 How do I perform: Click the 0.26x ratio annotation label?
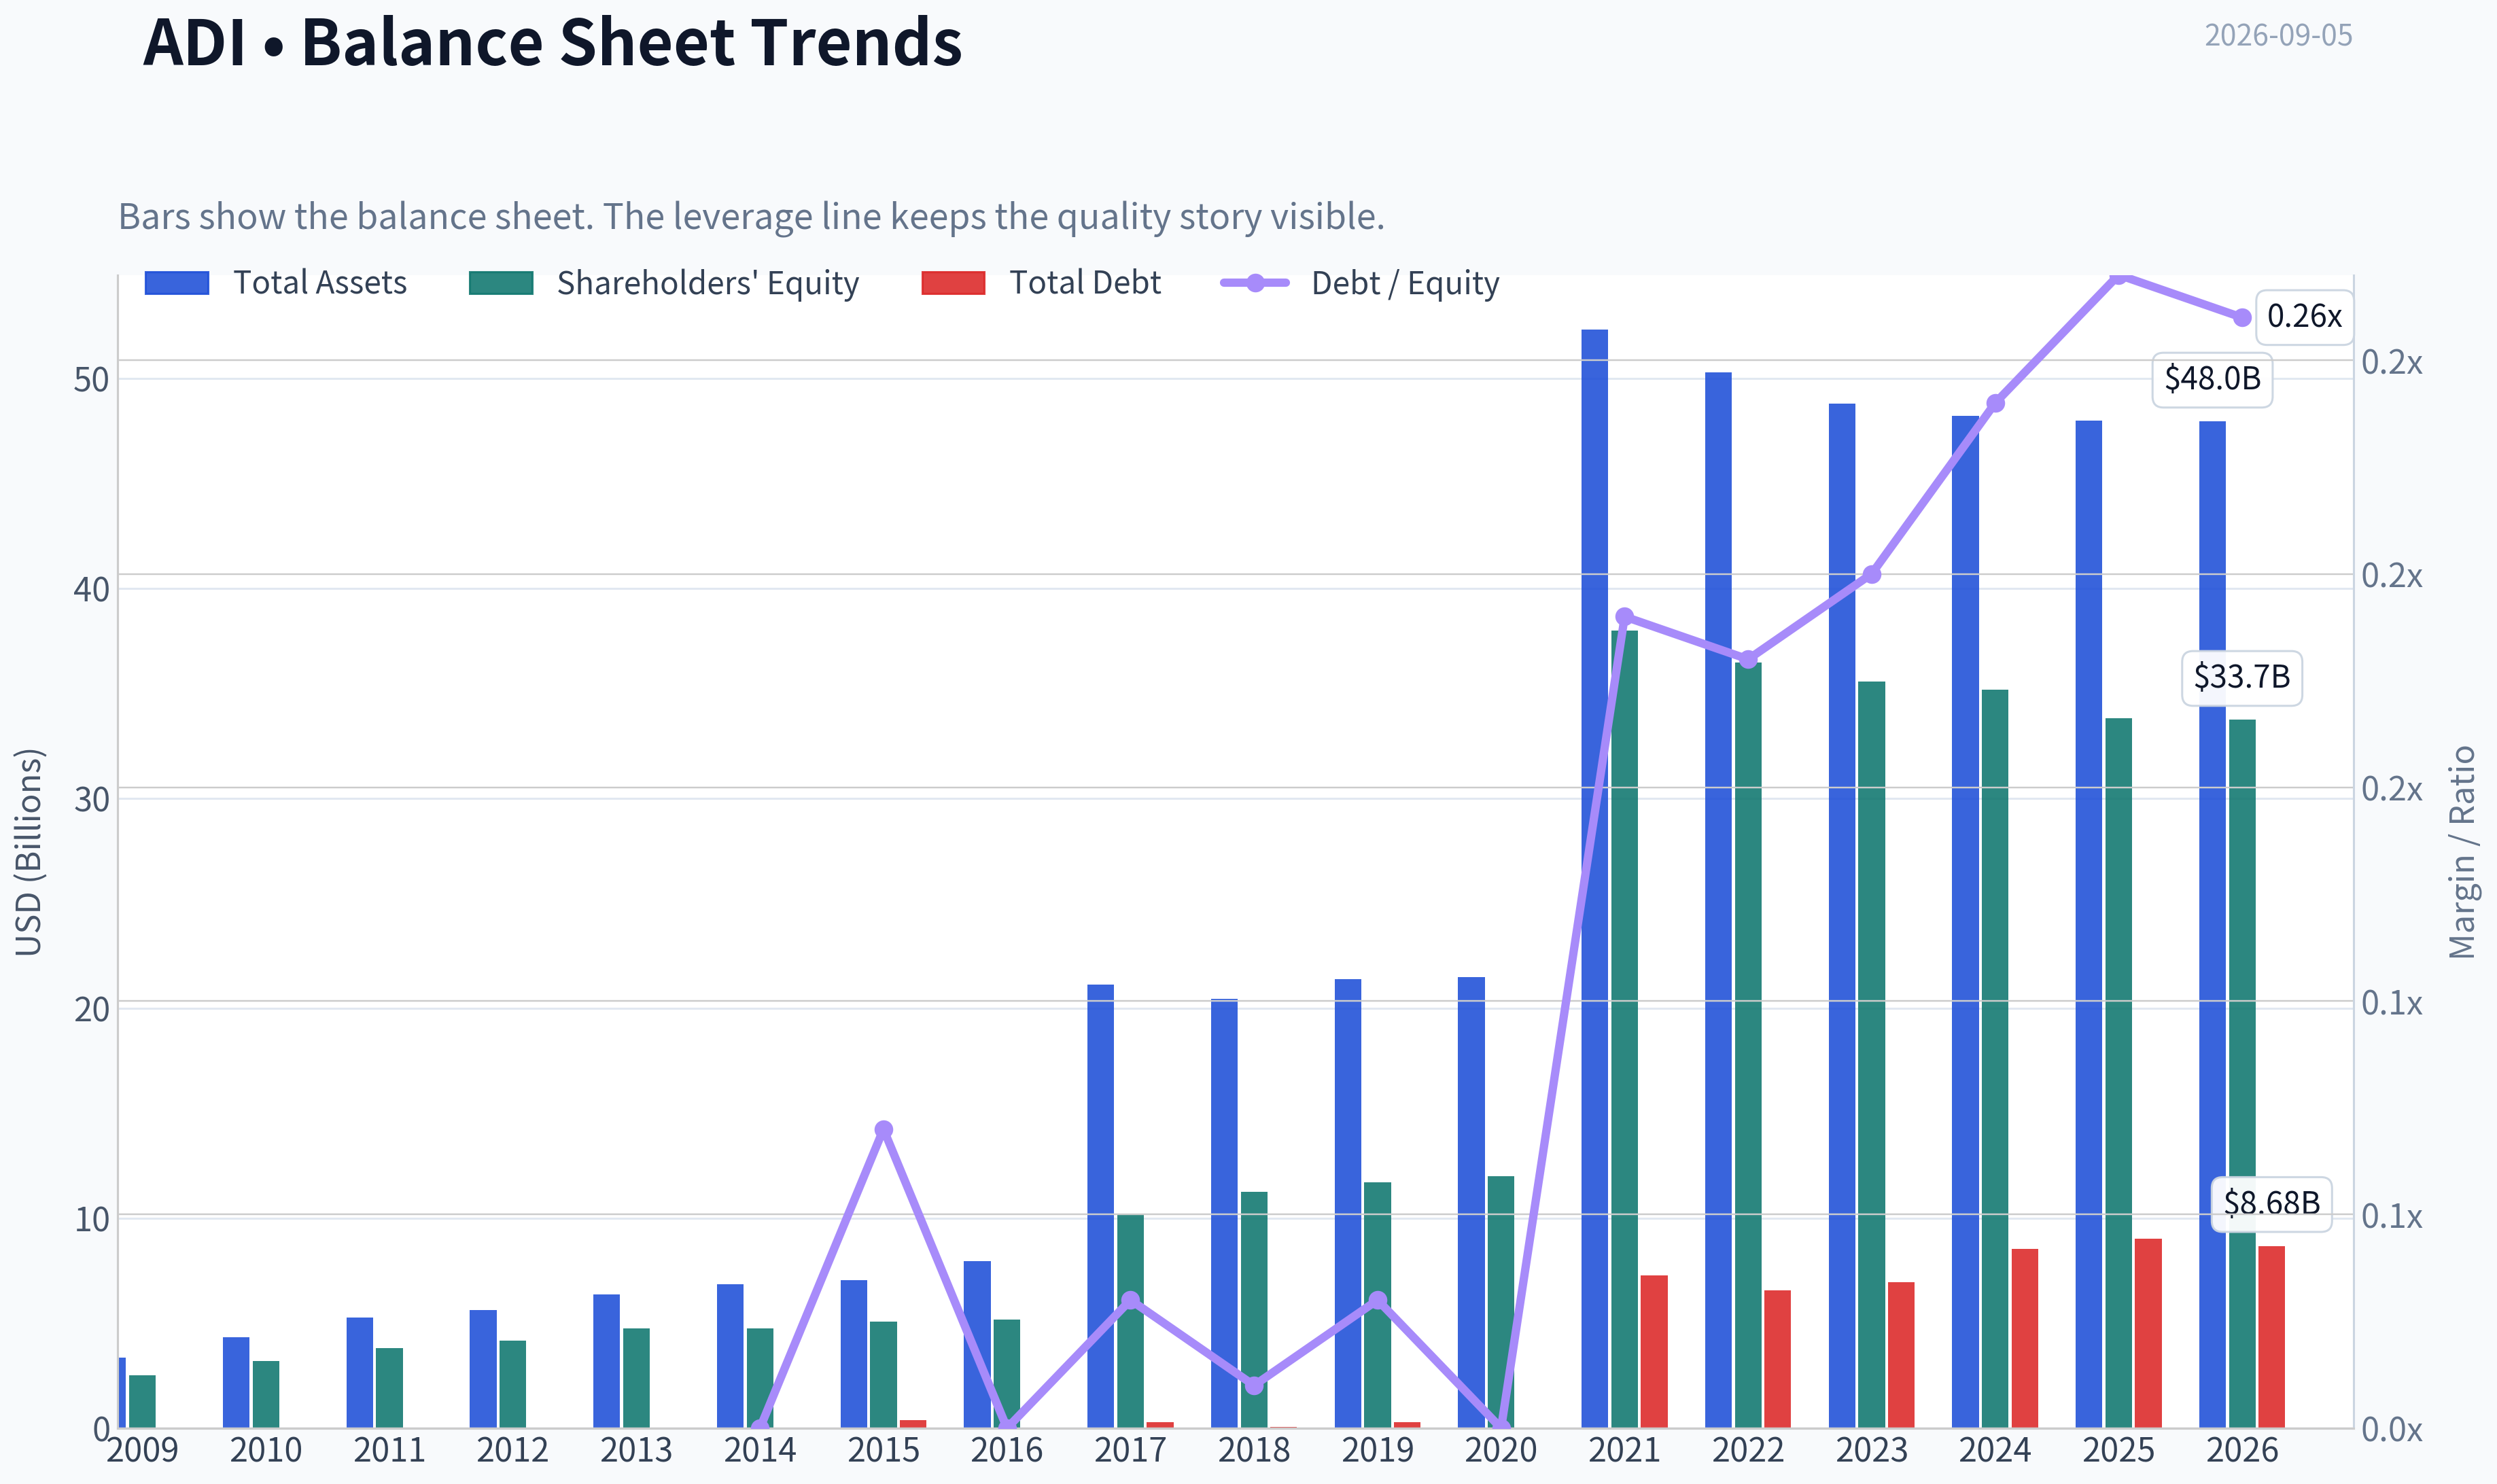(2305, 316)
